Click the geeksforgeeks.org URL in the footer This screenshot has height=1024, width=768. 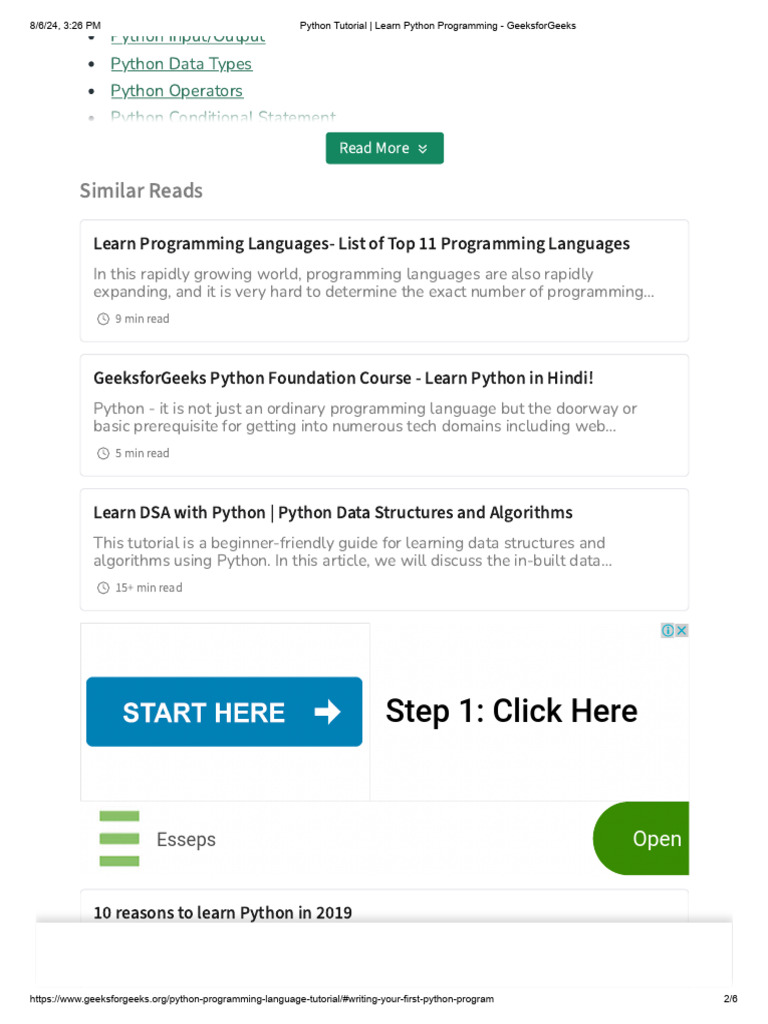tap(262, 1000)
